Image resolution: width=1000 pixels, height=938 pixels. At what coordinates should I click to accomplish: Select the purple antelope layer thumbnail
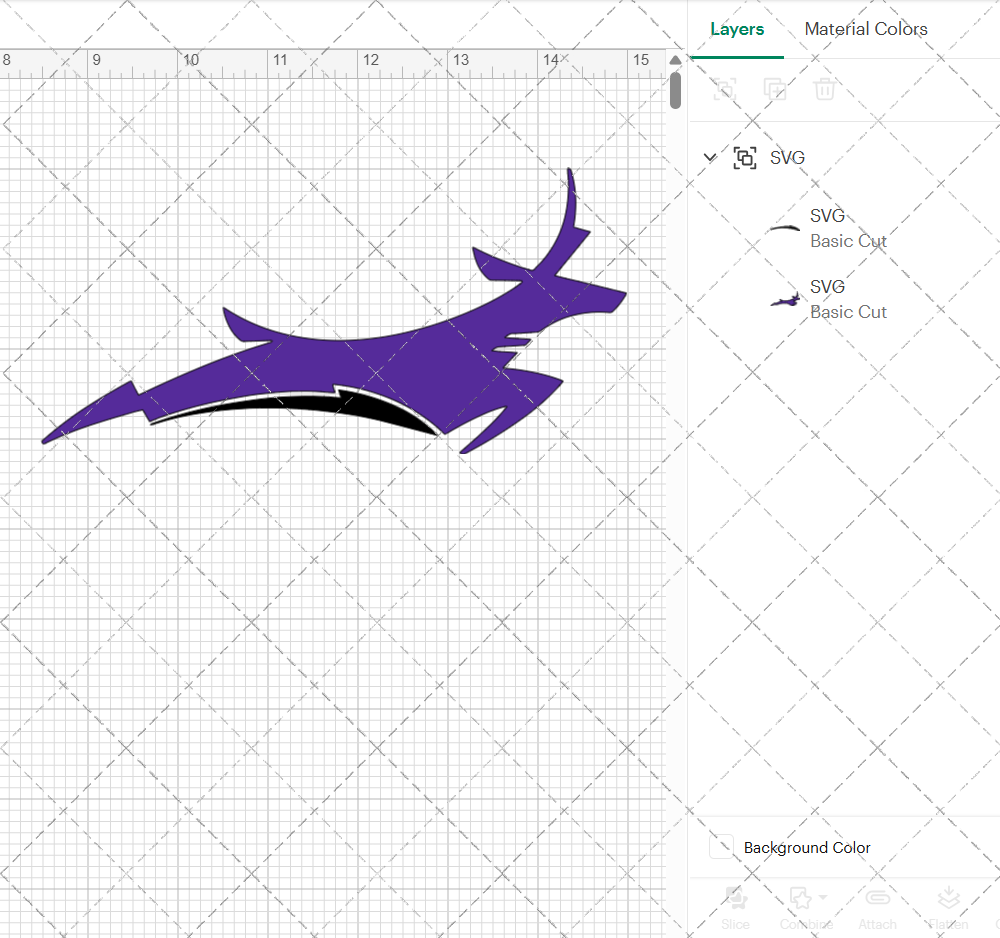coord(785,300)
